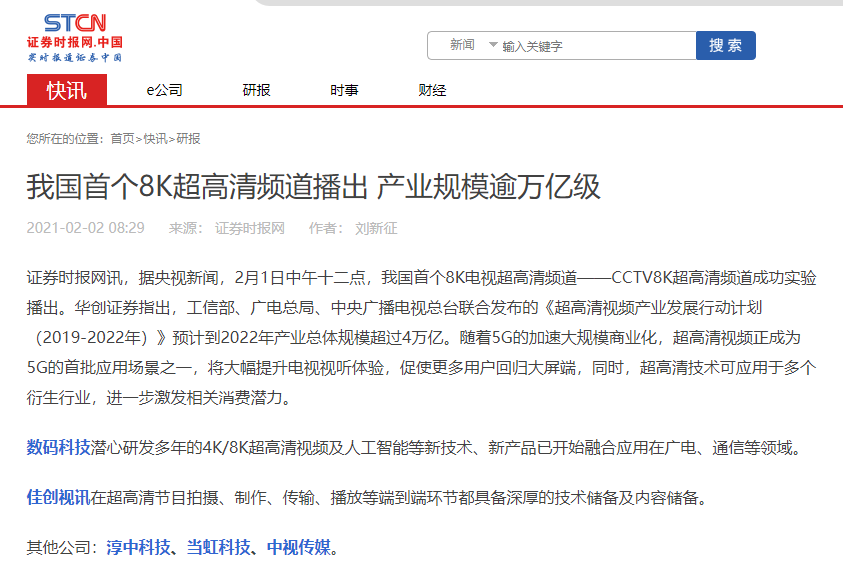The height and width of the screenshot is (574, 843).
Task: Click the paragraph beginning 证券时报网讯
Action: (x=422, y=338)
